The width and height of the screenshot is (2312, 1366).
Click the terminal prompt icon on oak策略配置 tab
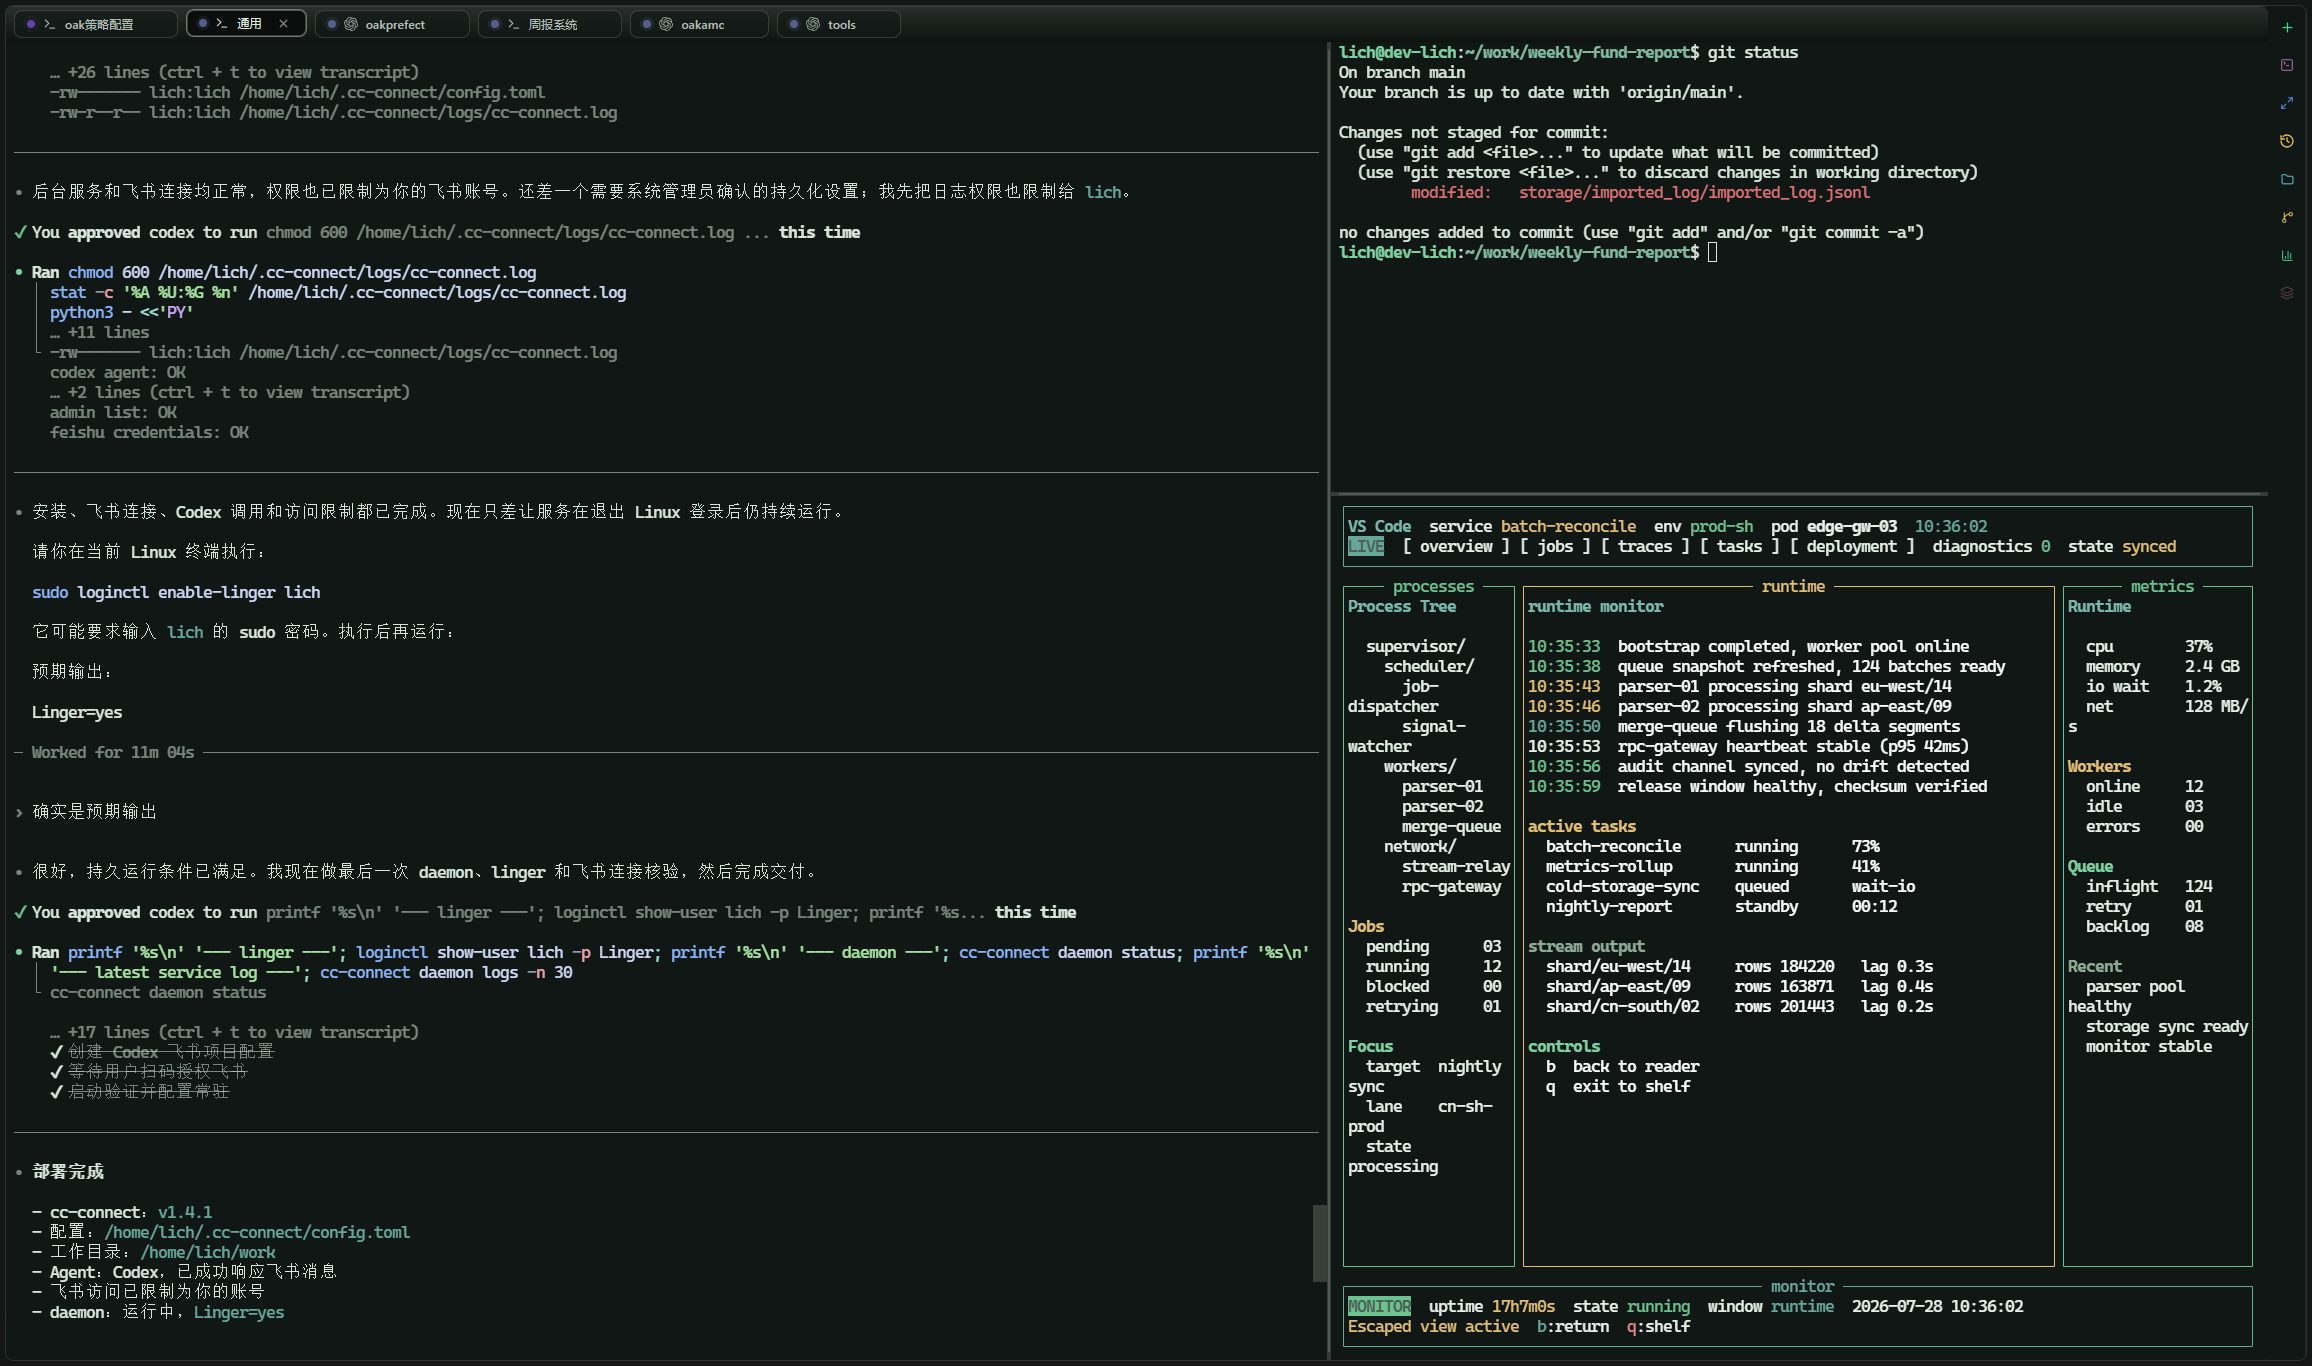pyautogui.click(x=49, y=24)
